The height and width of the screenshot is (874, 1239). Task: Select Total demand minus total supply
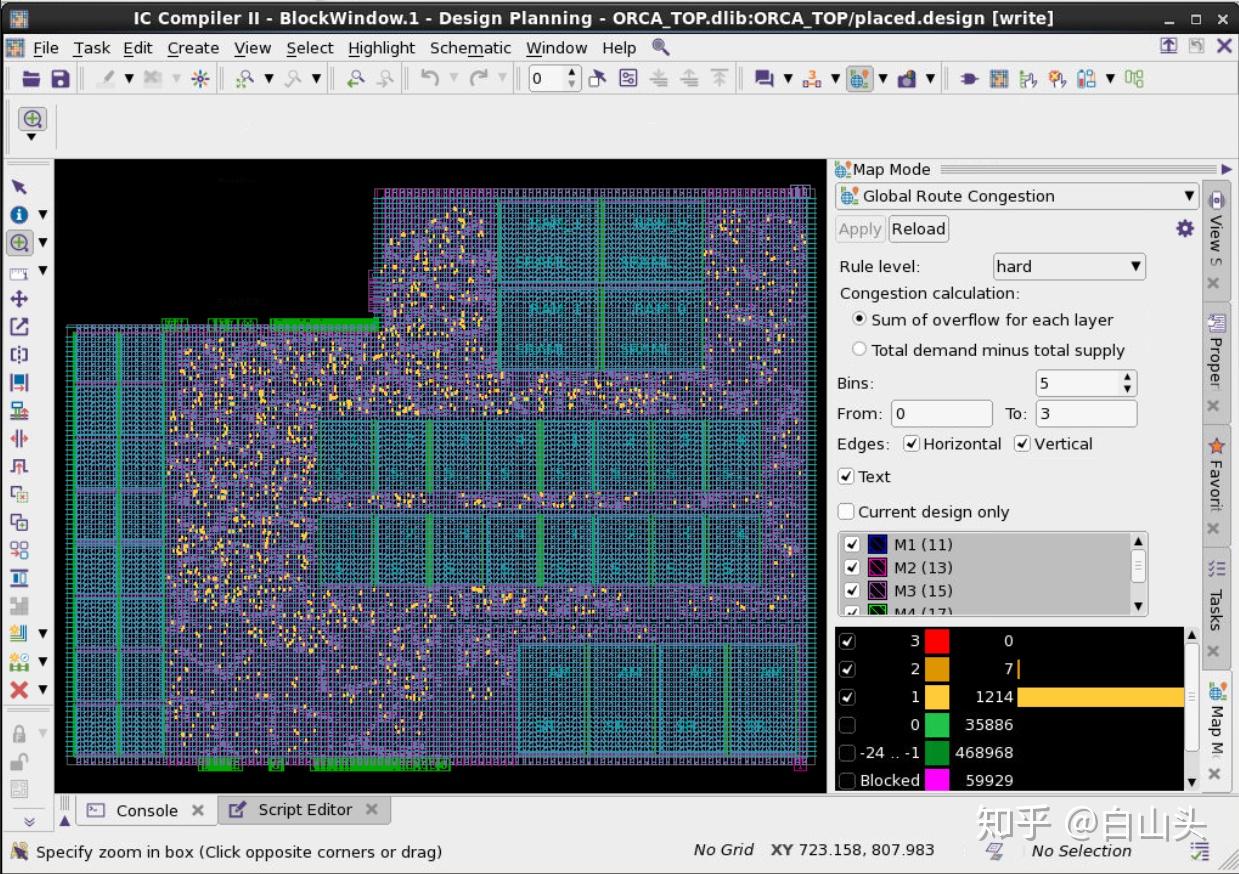(859, 350)
